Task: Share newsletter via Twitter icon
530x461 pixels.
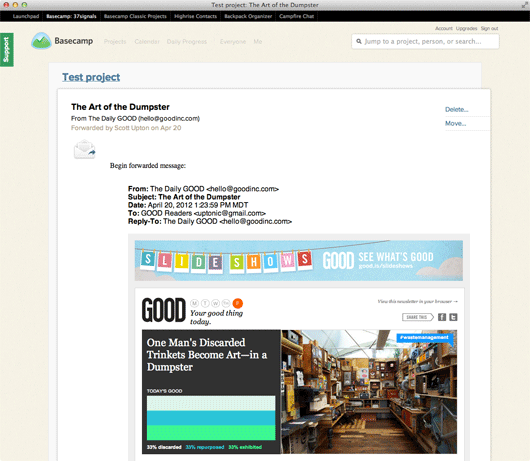Action: [x=453, y=317]
